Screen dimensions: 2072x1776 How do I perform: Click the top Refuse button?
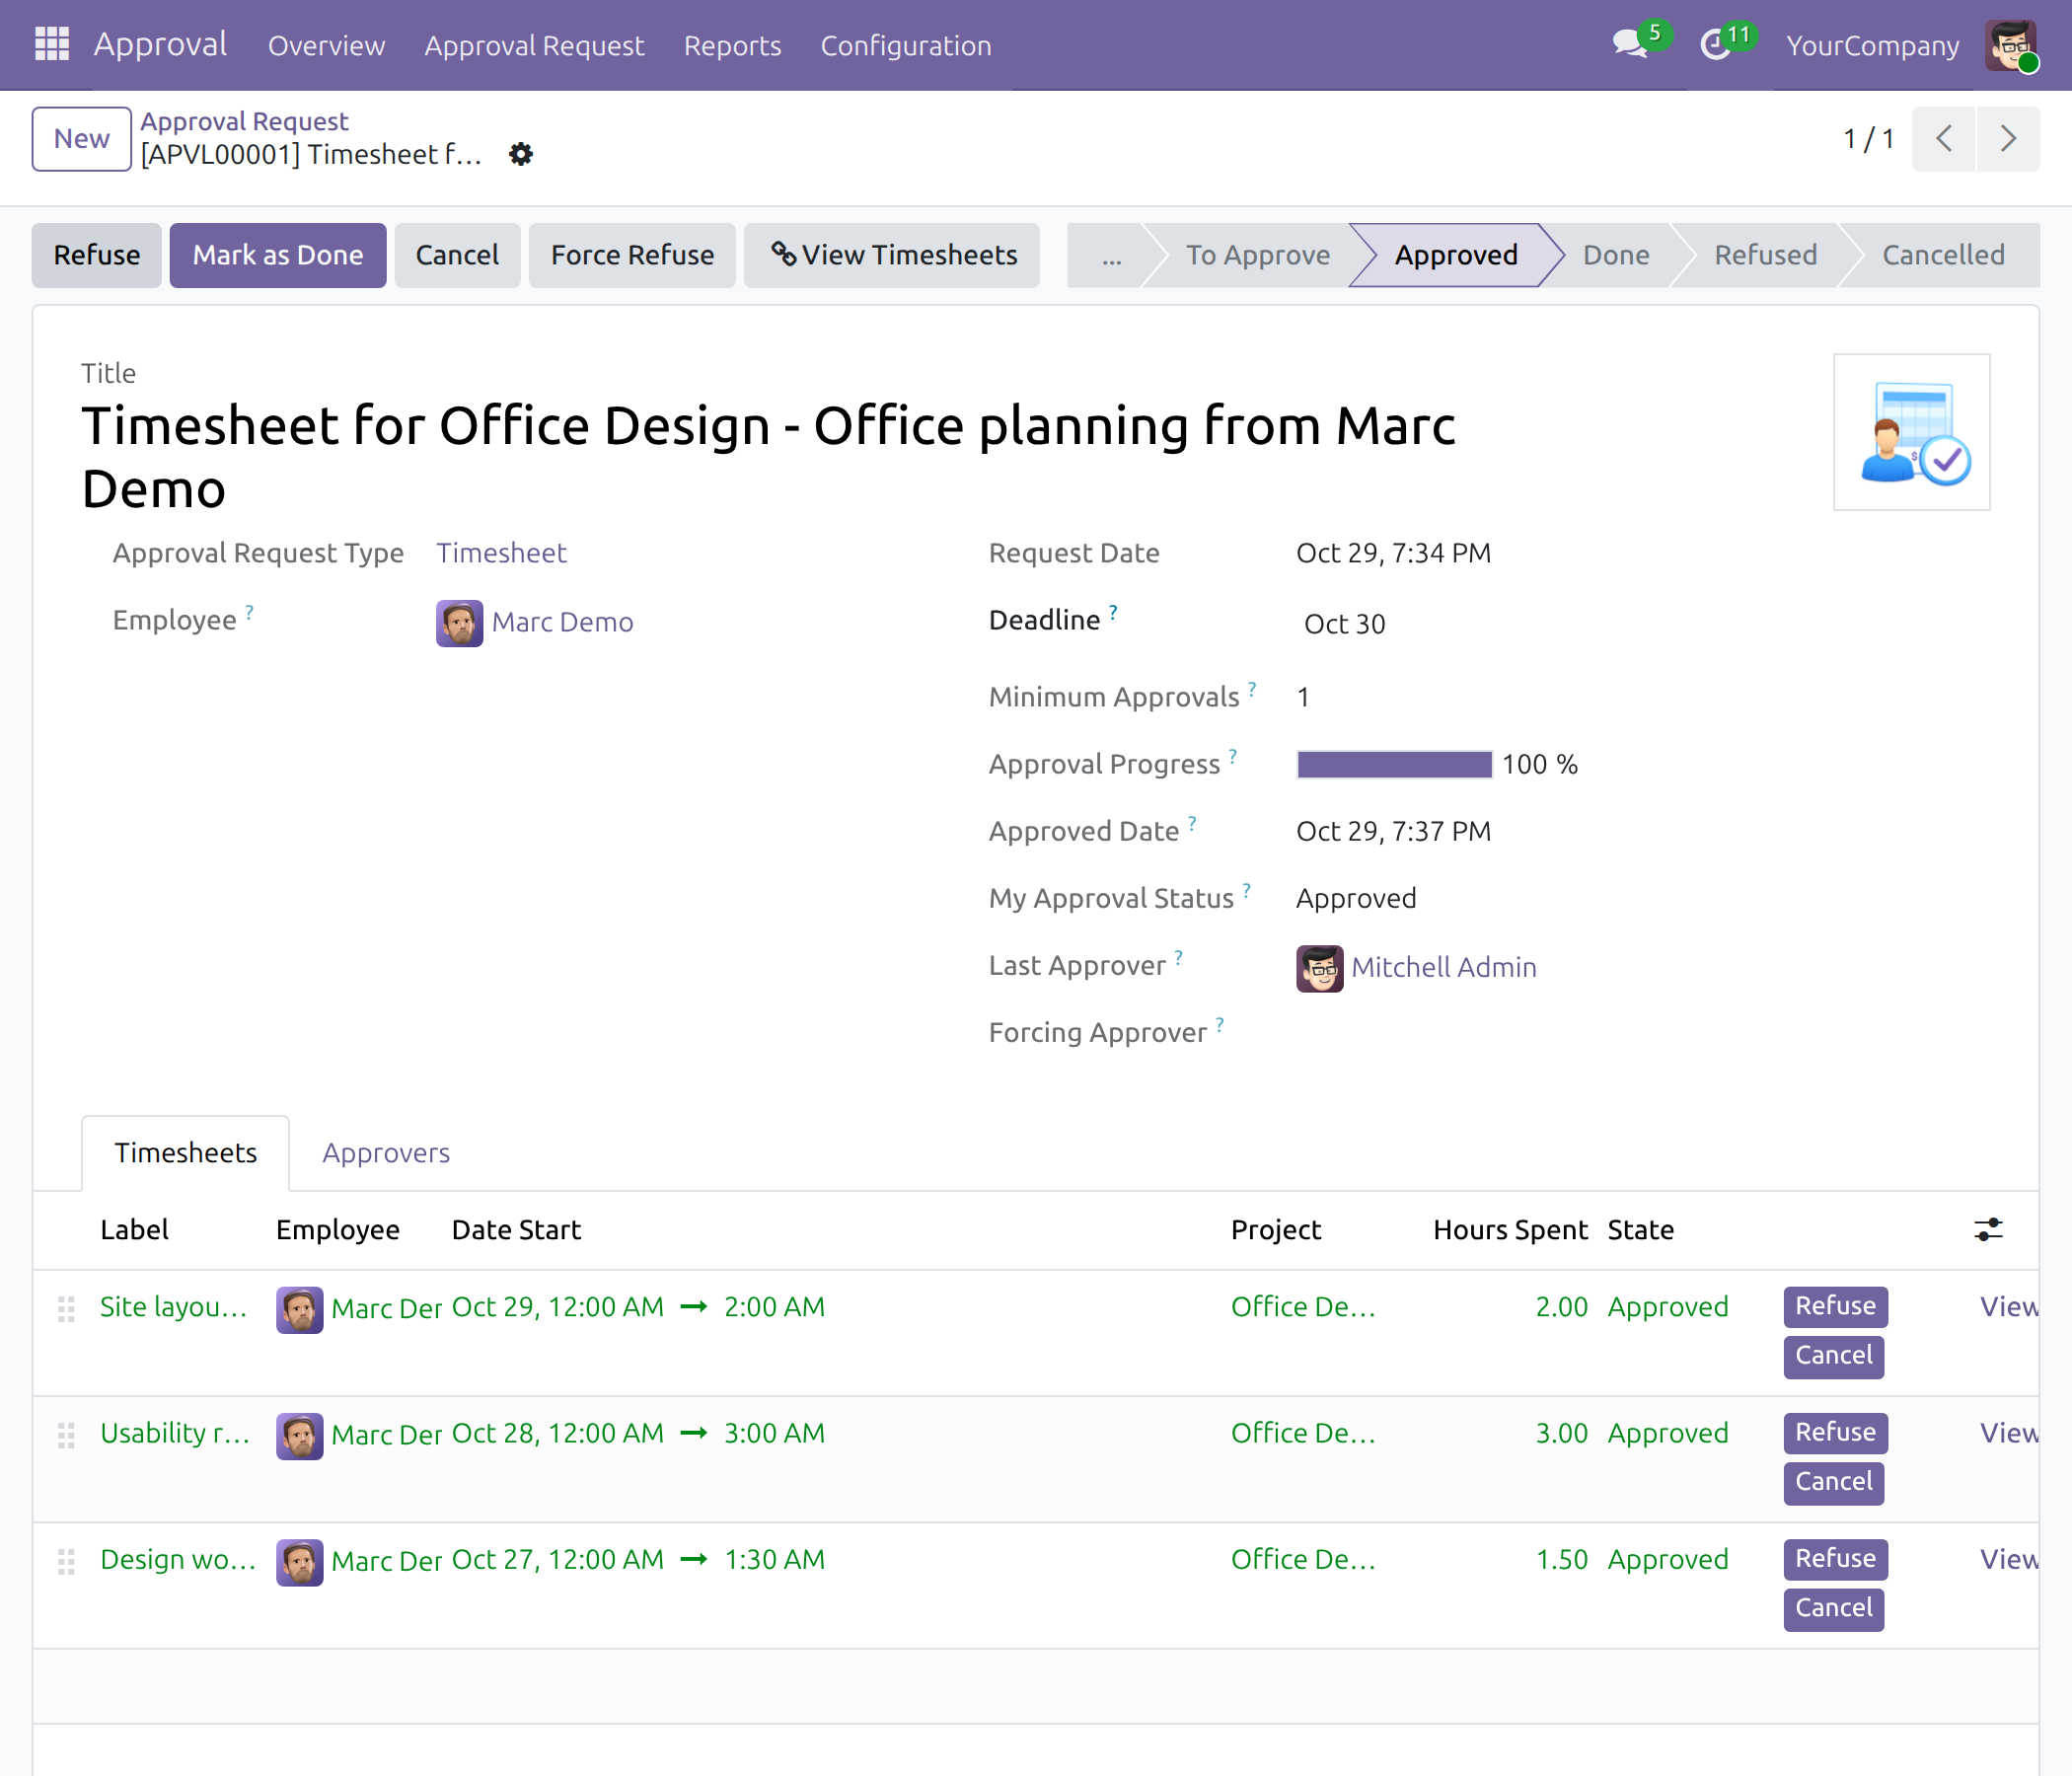tap(96, 255)
